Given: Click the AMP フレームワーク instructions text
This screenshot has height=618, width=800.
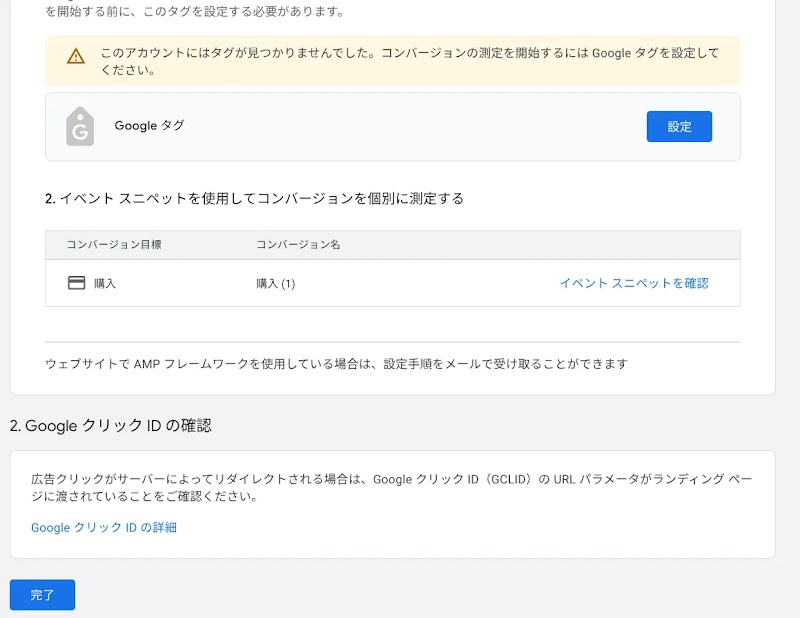Looking at the screenshot, I should point(337,364).
